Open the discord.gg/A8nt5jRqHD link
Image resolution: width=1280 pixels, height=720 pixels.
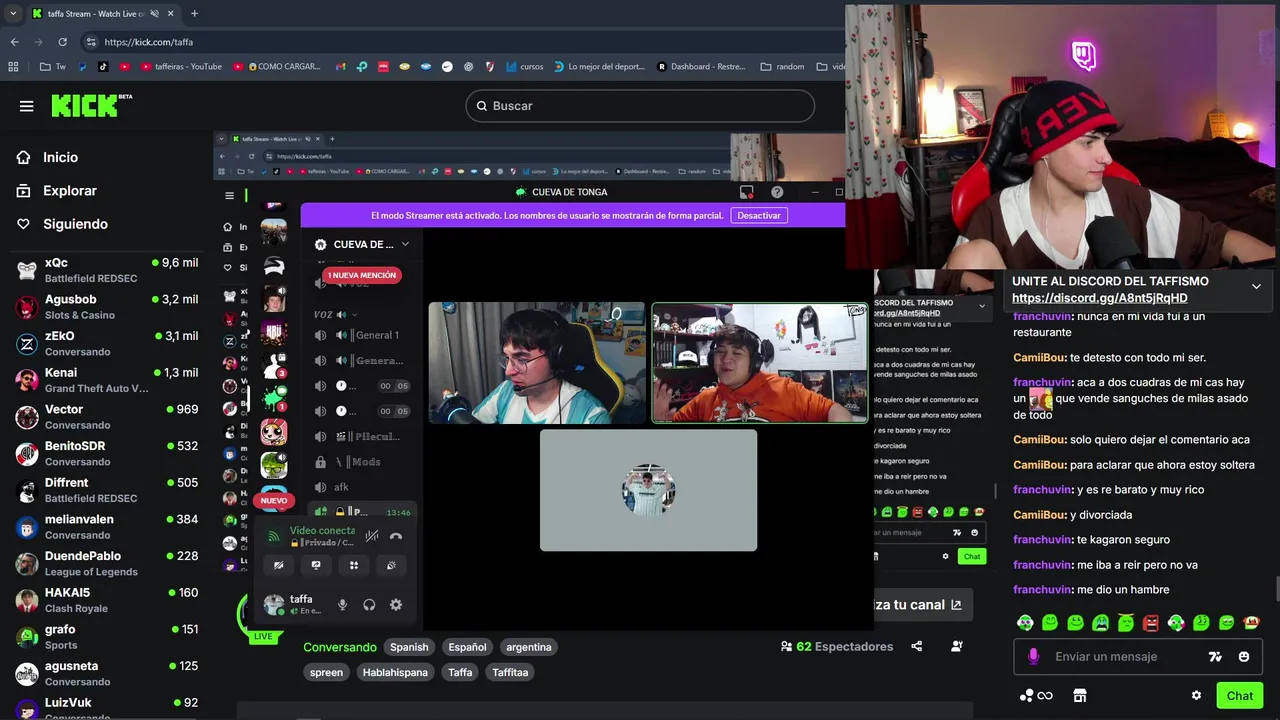[x=1099, y=298]
